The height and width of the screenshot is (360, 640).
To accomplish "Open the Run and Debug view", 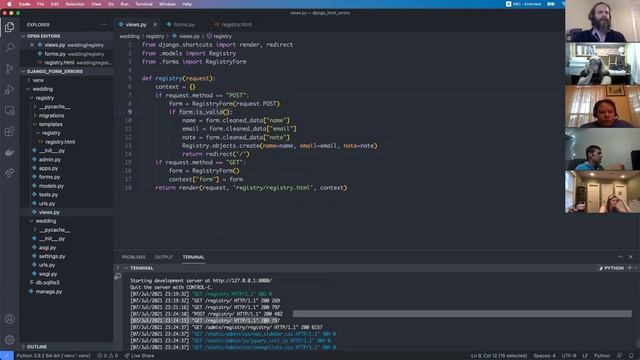I will click(x=9, y=89).
